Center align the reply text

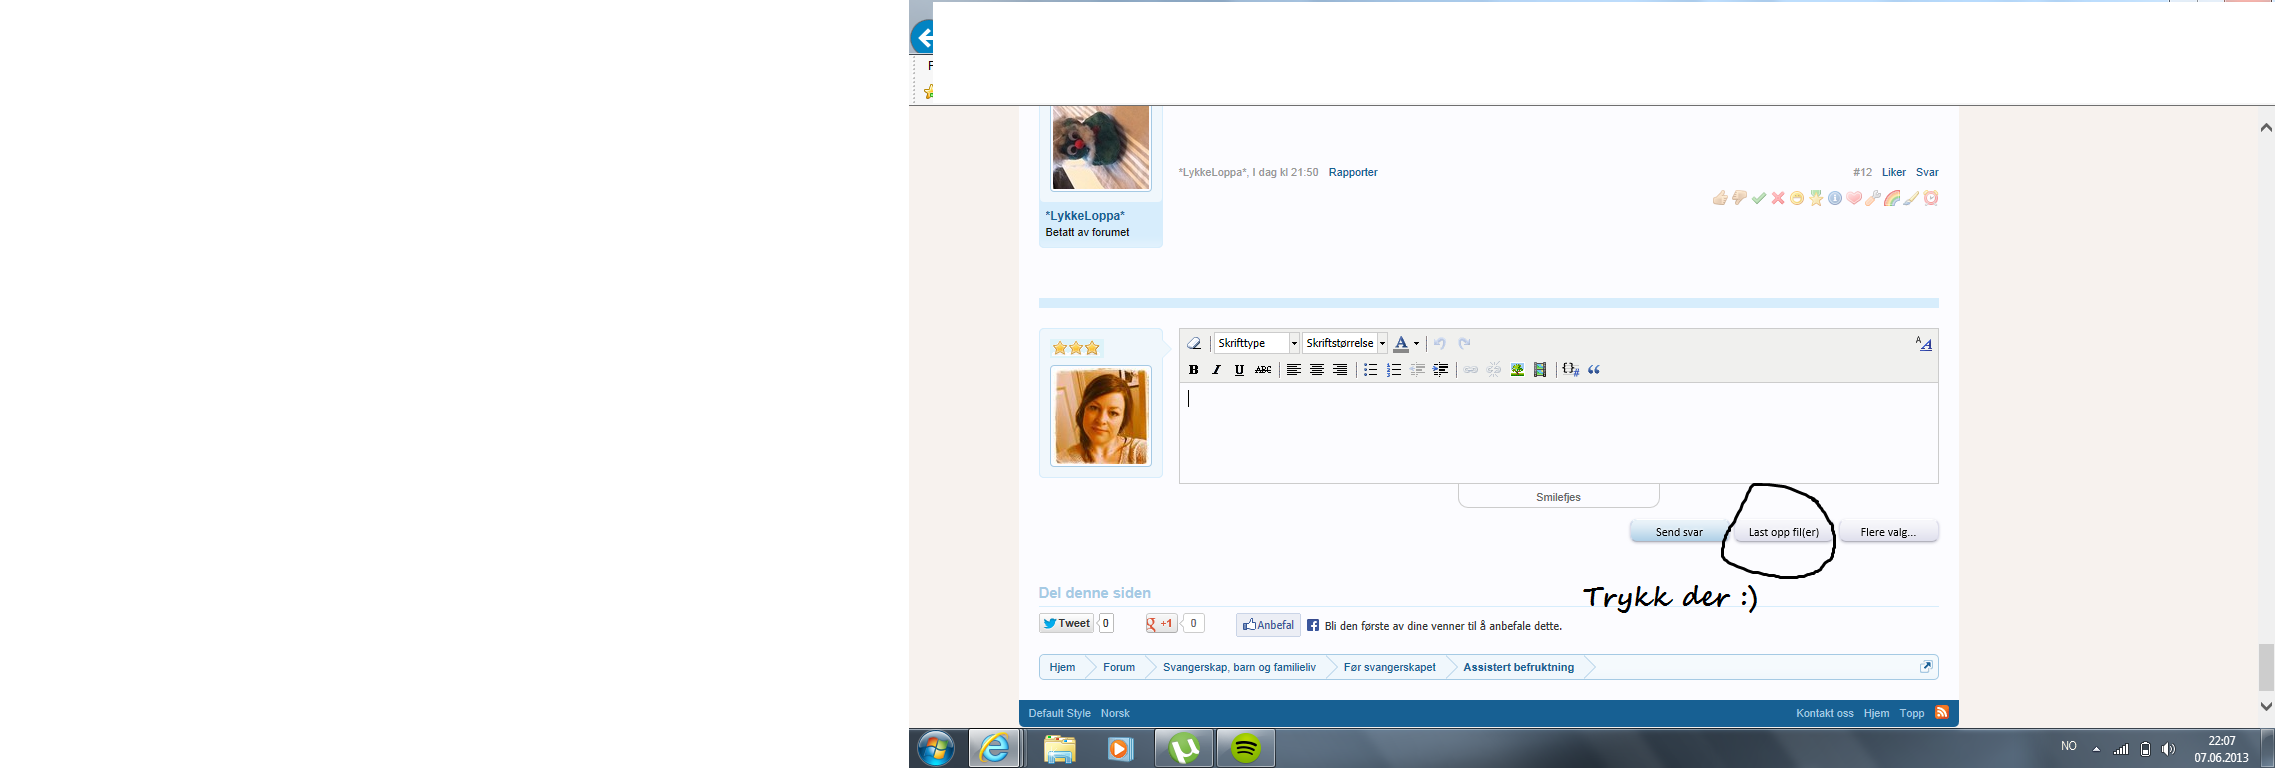(1317, 370)
